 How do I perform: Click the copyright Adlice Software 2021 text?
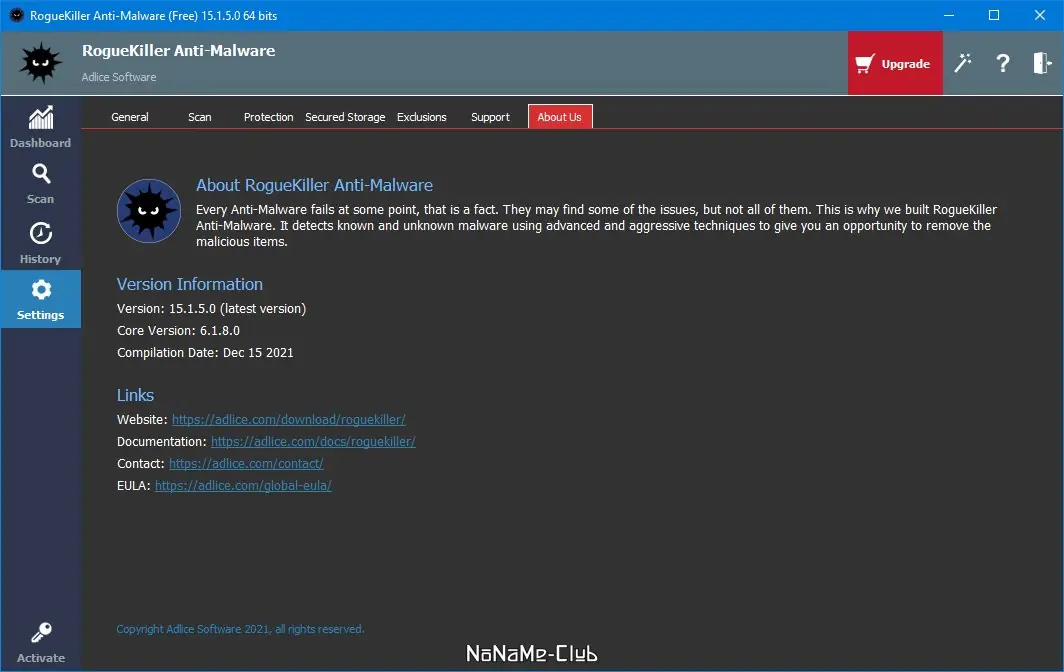point(240,629)
